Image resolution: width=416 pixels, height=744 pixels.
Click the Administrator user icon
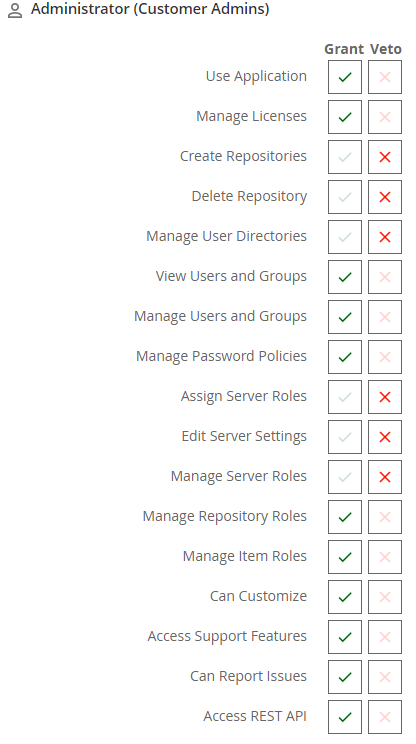click(15, 10)
